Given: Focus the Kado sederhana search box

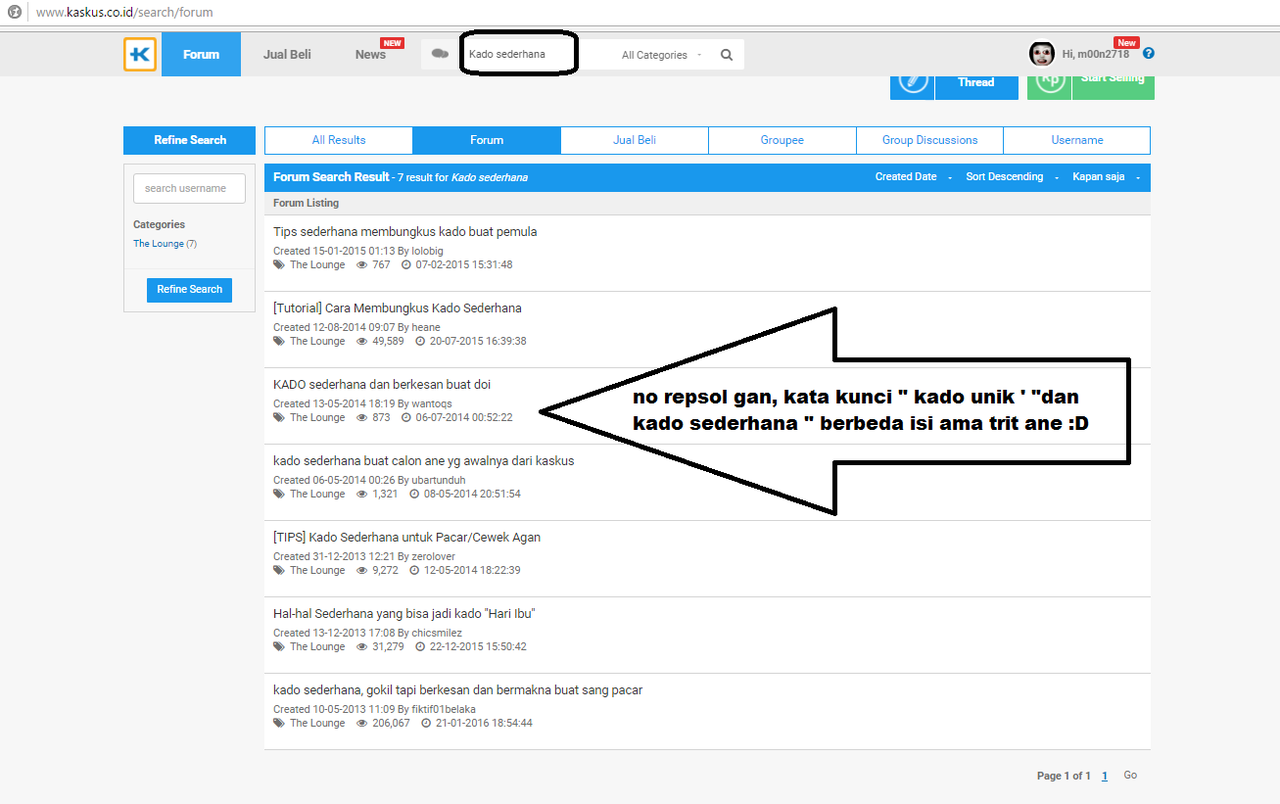Looking at the screenshot, I should coord(518,54).
